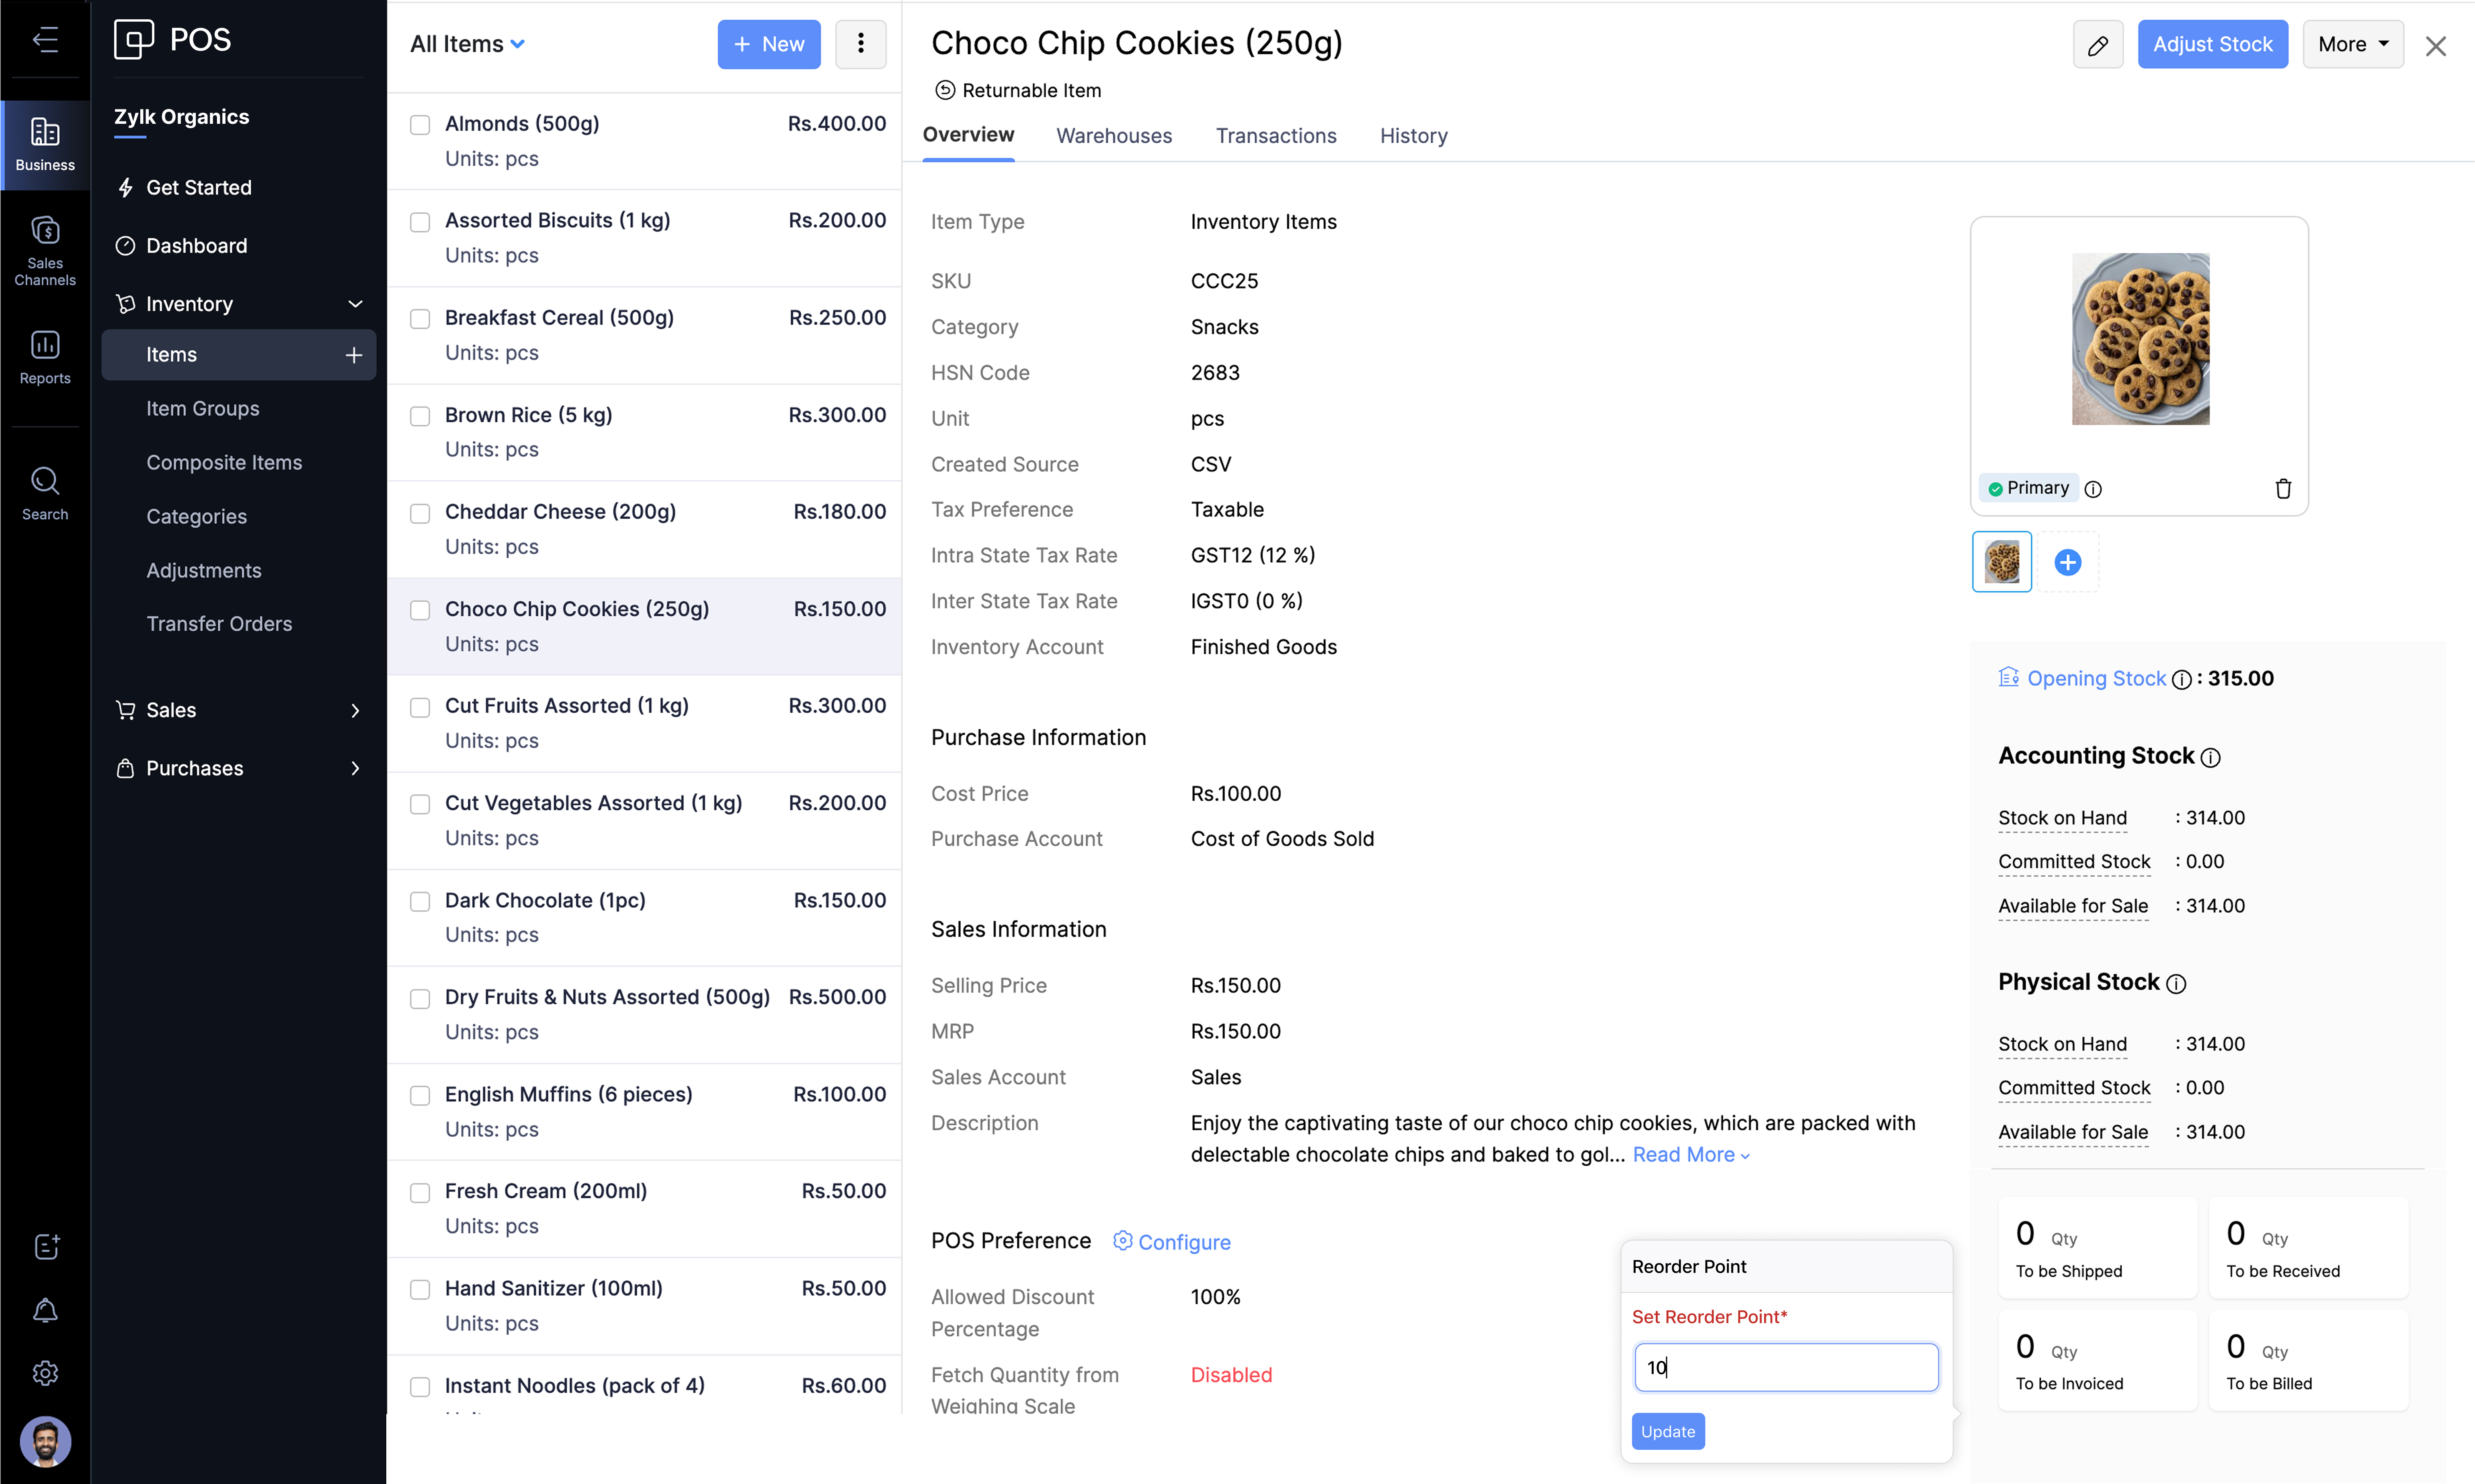Screen dimensions: 2475x1484
Task: Click the Set Reorder Point input field
Action: [x=1785, y=1367]
